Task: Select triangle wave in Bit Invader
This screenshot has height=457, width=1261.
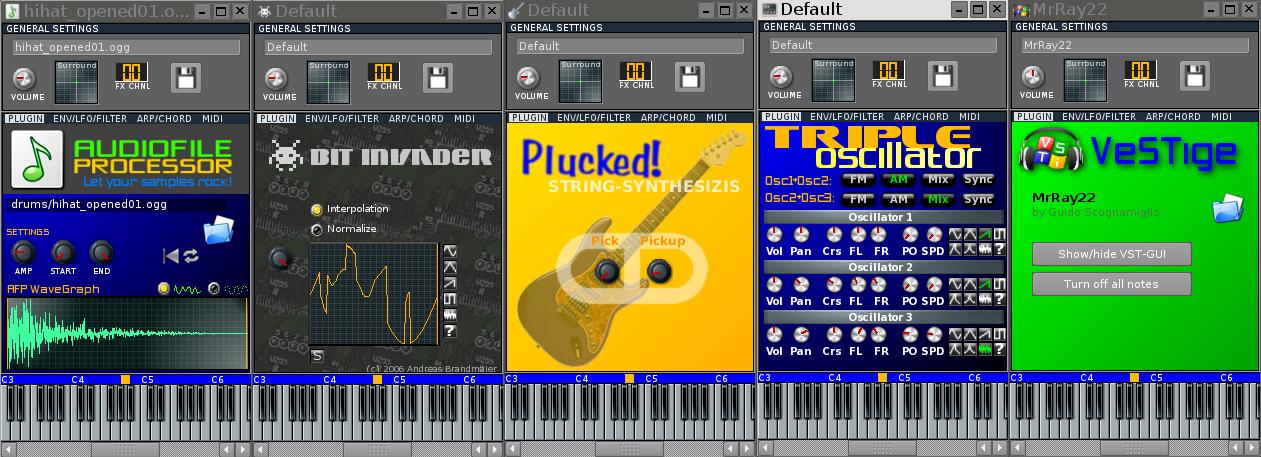Action: (x=450, y=267)
